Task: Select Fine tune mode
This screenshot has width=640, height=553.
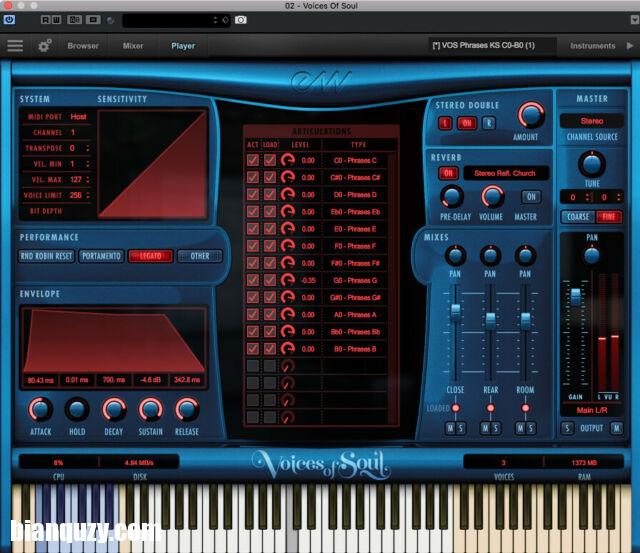Action: (609, 217)
